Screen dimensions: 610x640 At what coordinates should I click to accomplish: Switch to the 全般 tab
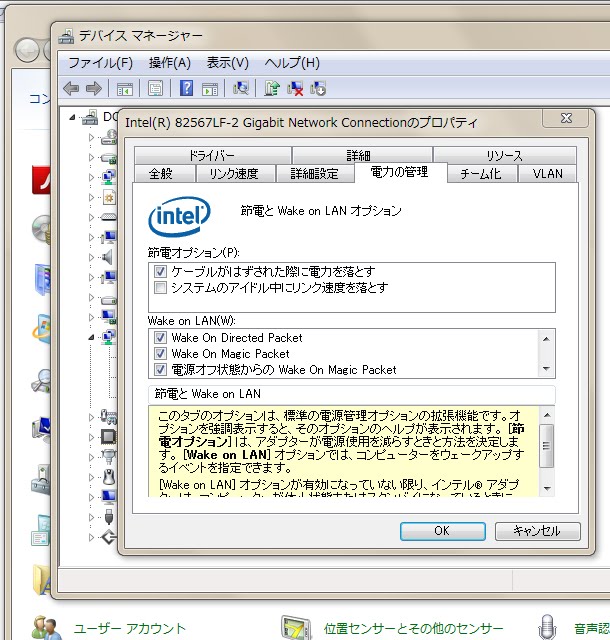(164, 173)
